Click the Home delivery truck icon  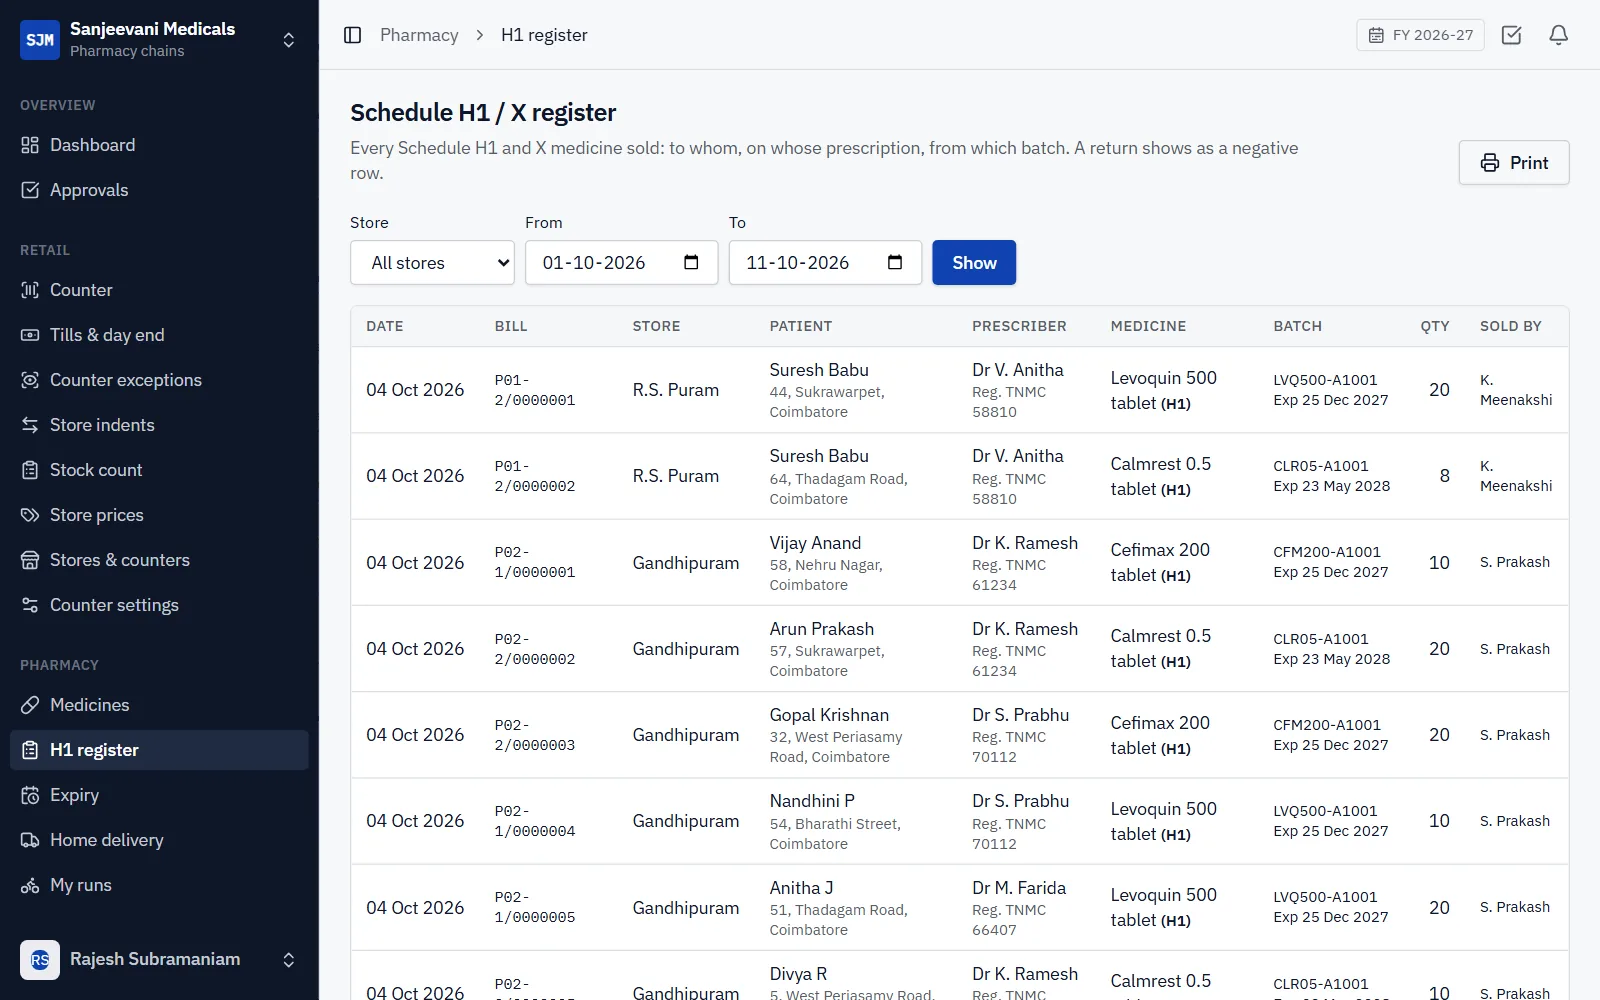click(x=30, y=840)
